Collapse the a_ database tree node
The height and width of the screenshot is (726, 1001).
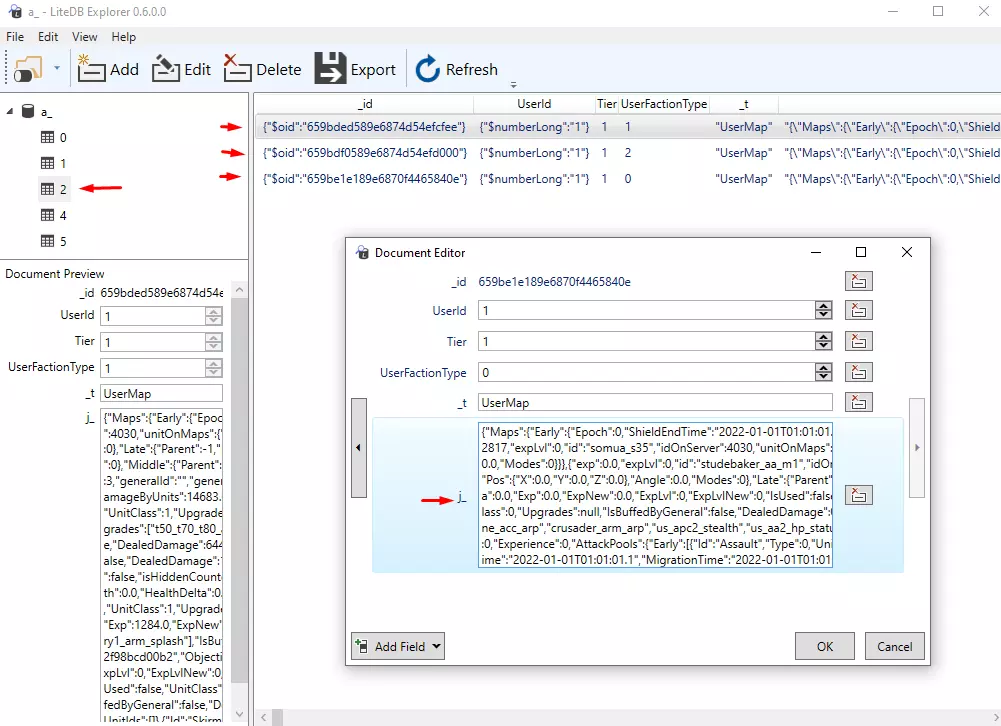10,112
